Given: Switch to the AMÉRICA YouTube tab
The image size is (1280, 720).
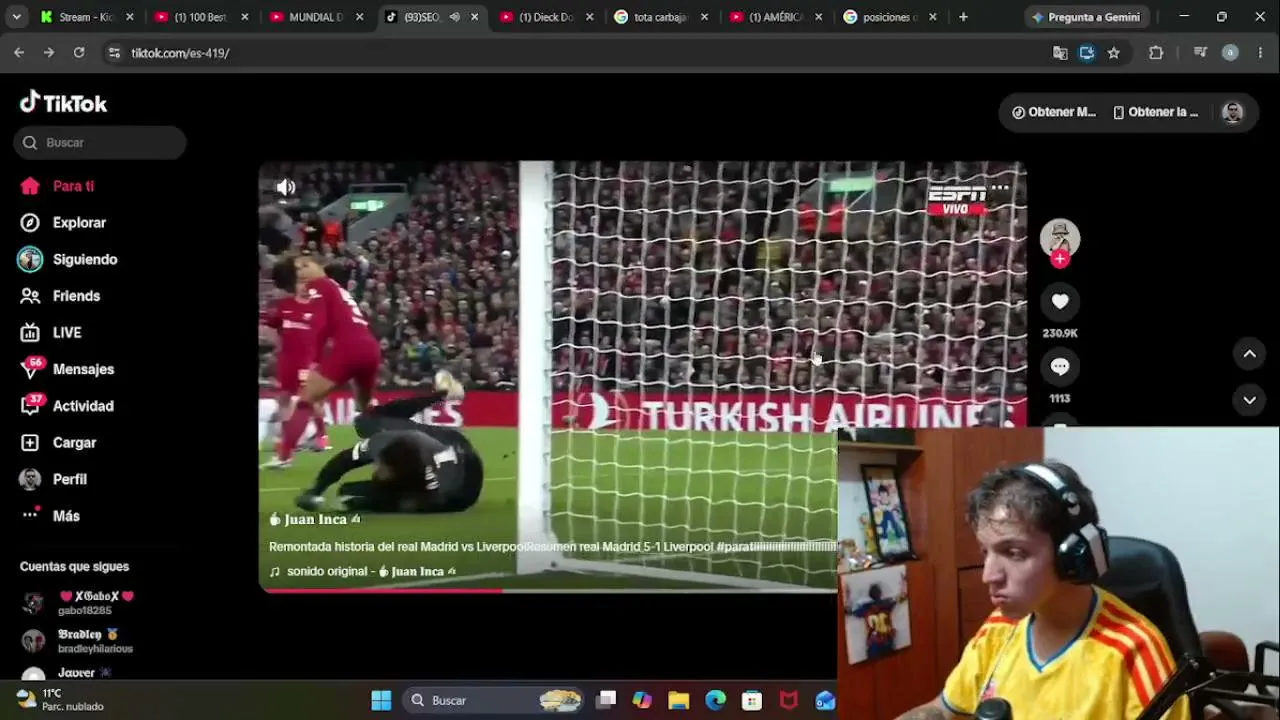Looking at the screenshot, I should [777, 17].
